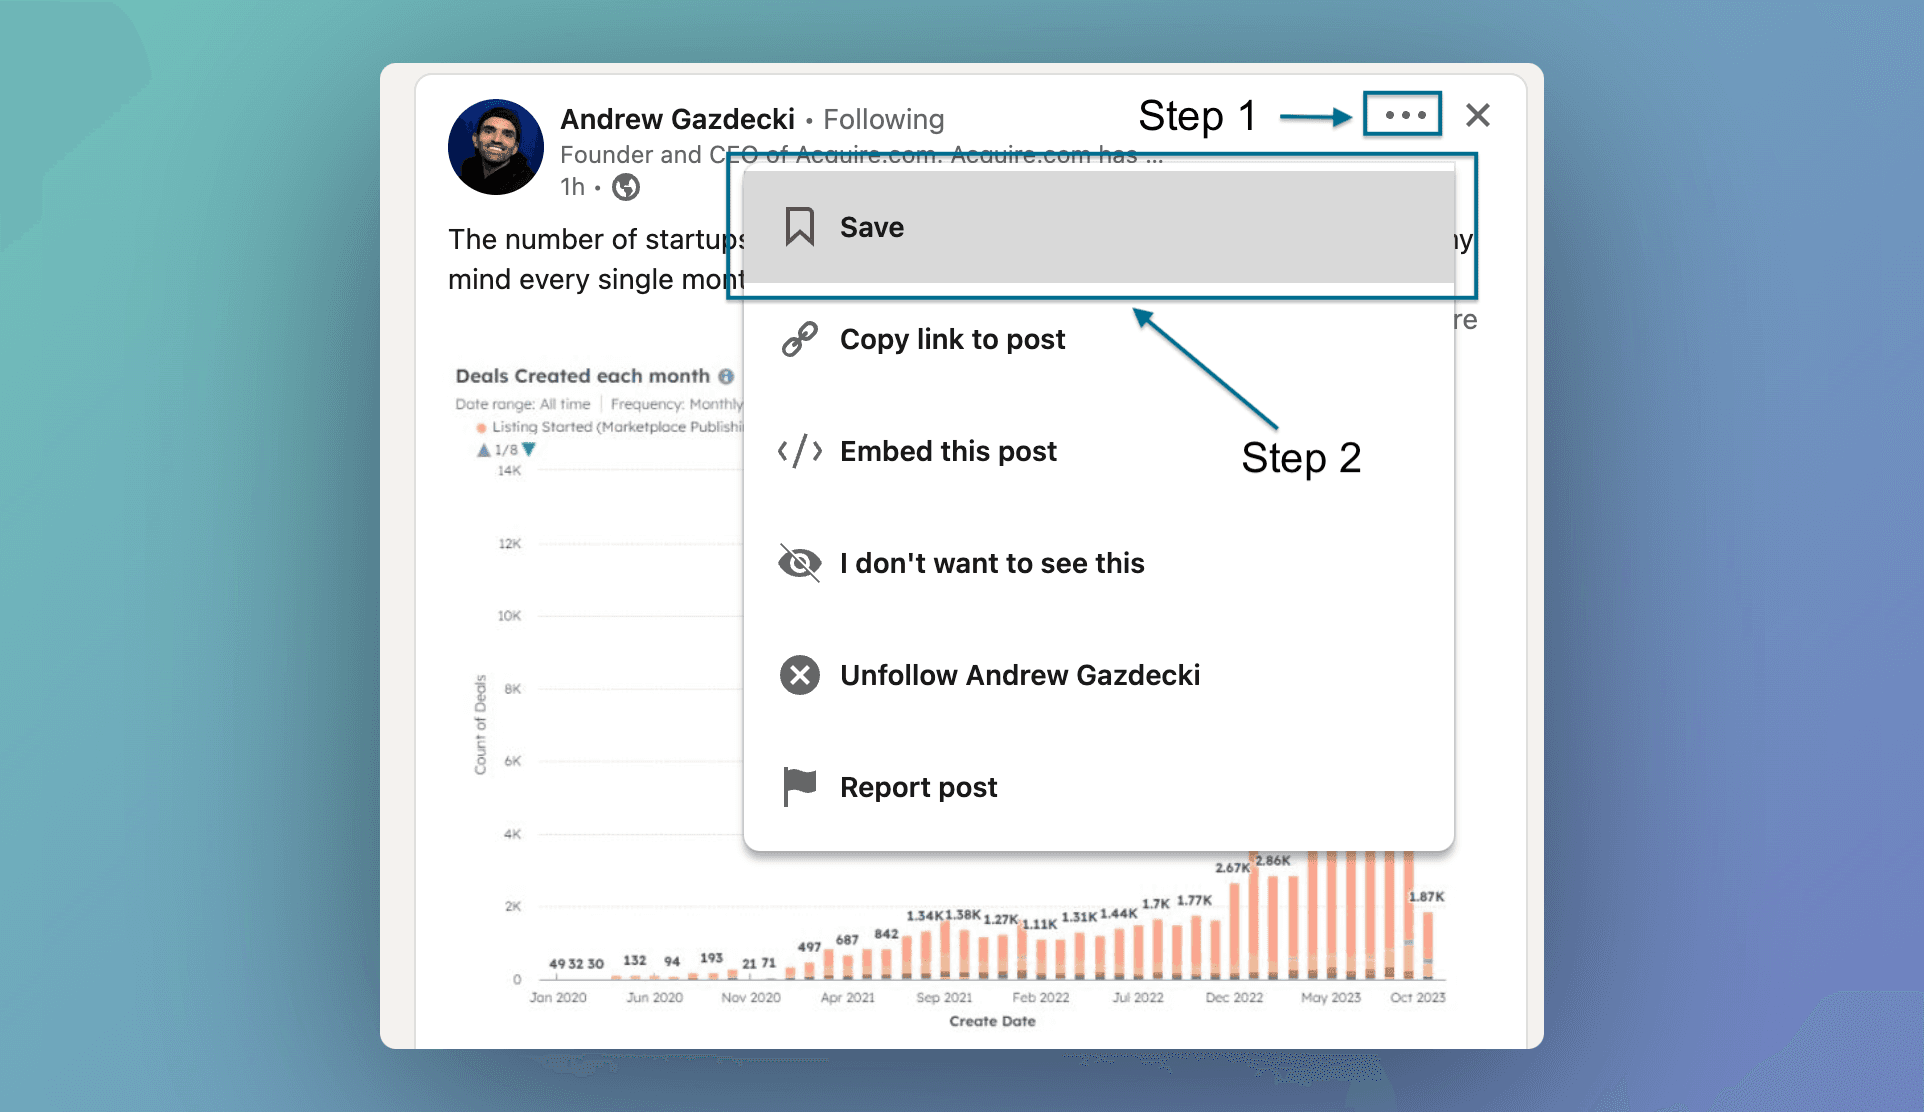Image resolution: width=1924 pixels, height=1112 pixels.
Task: Click the hidden-eye icon for unwanted post
Action: (x=798, y=561)
